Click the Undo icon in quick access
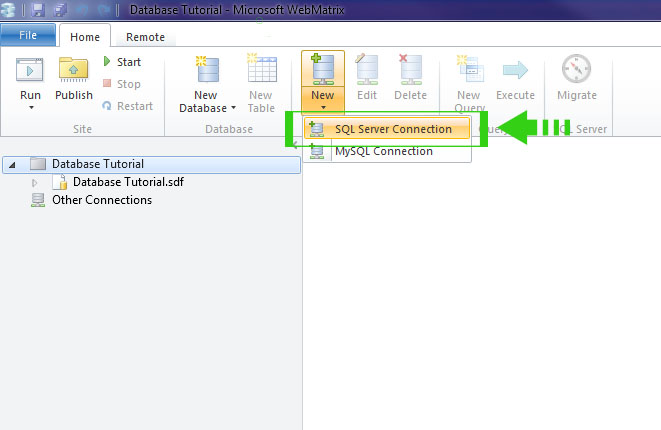661x430 pixels. point(82,10)
